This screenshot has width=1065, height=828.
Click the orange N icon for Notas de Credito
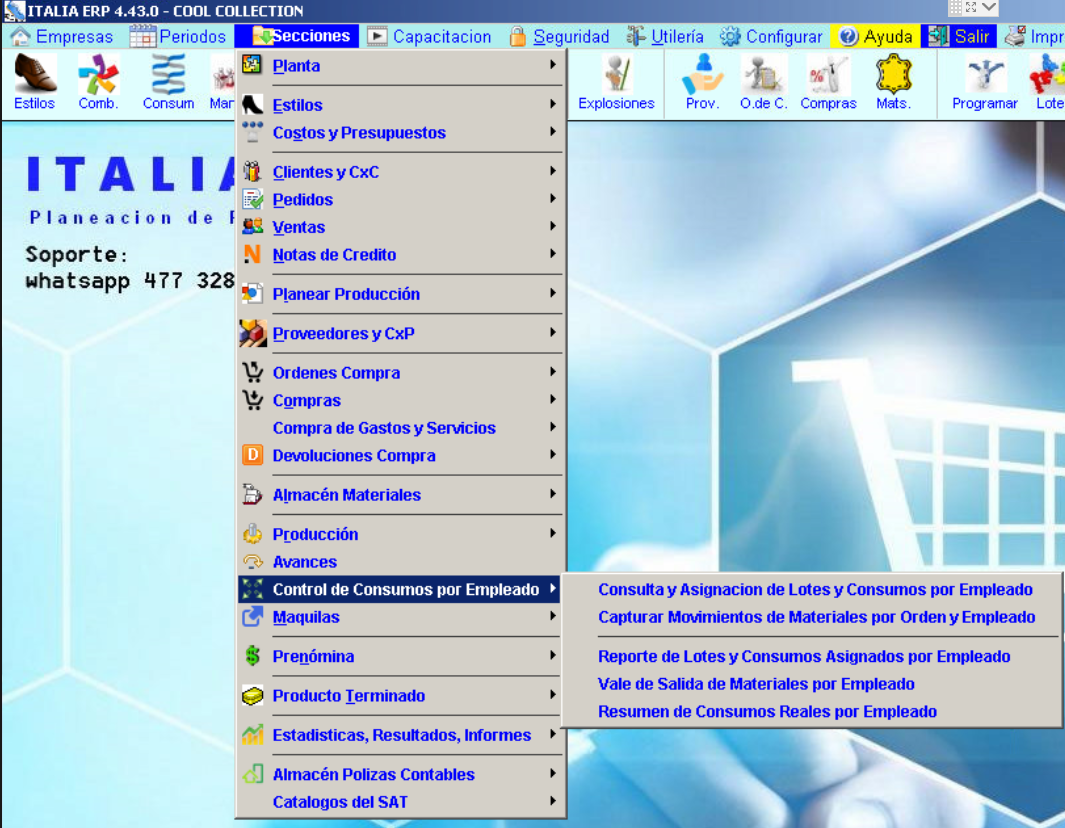pyautogui.click(x=252, y=254)
